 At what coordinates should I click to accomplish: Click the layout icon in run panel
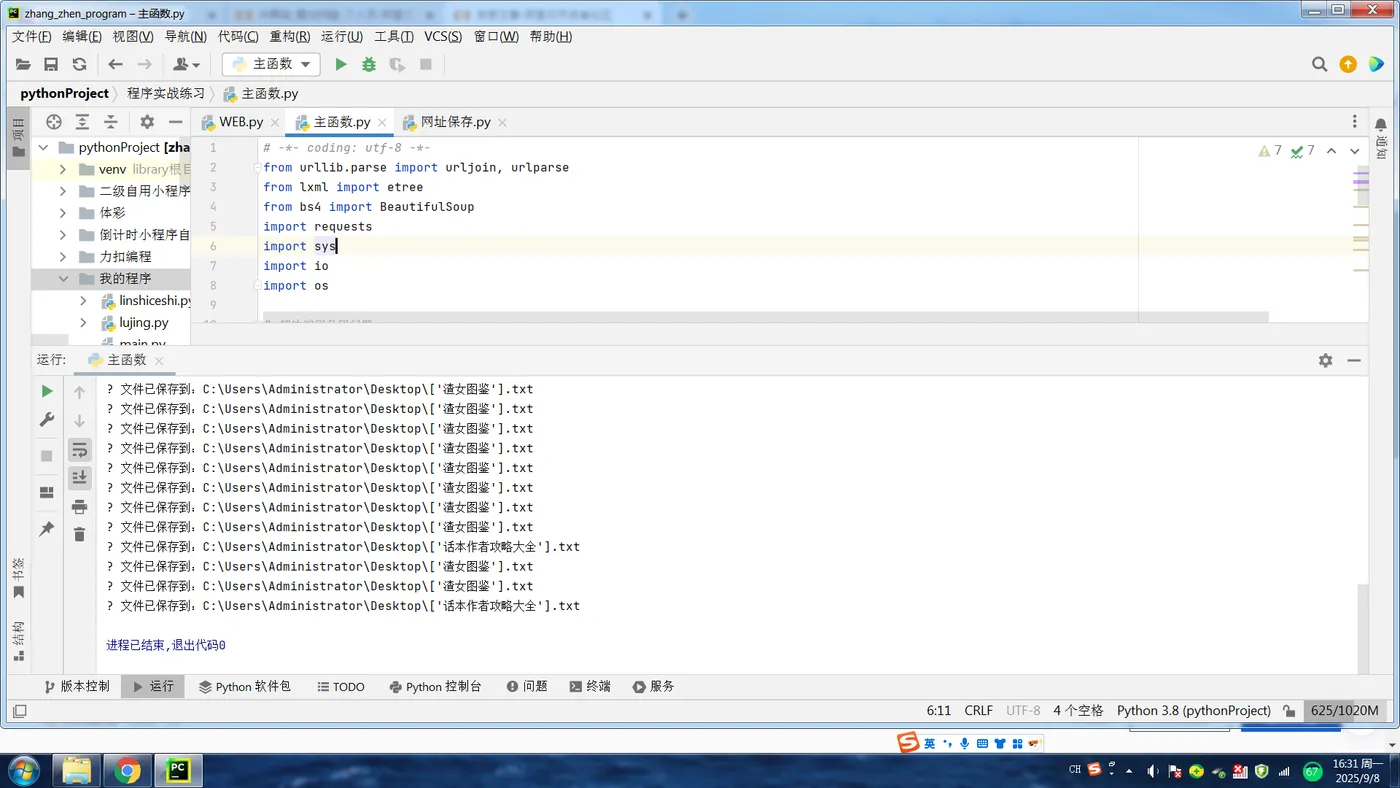[x=47, y=492]
